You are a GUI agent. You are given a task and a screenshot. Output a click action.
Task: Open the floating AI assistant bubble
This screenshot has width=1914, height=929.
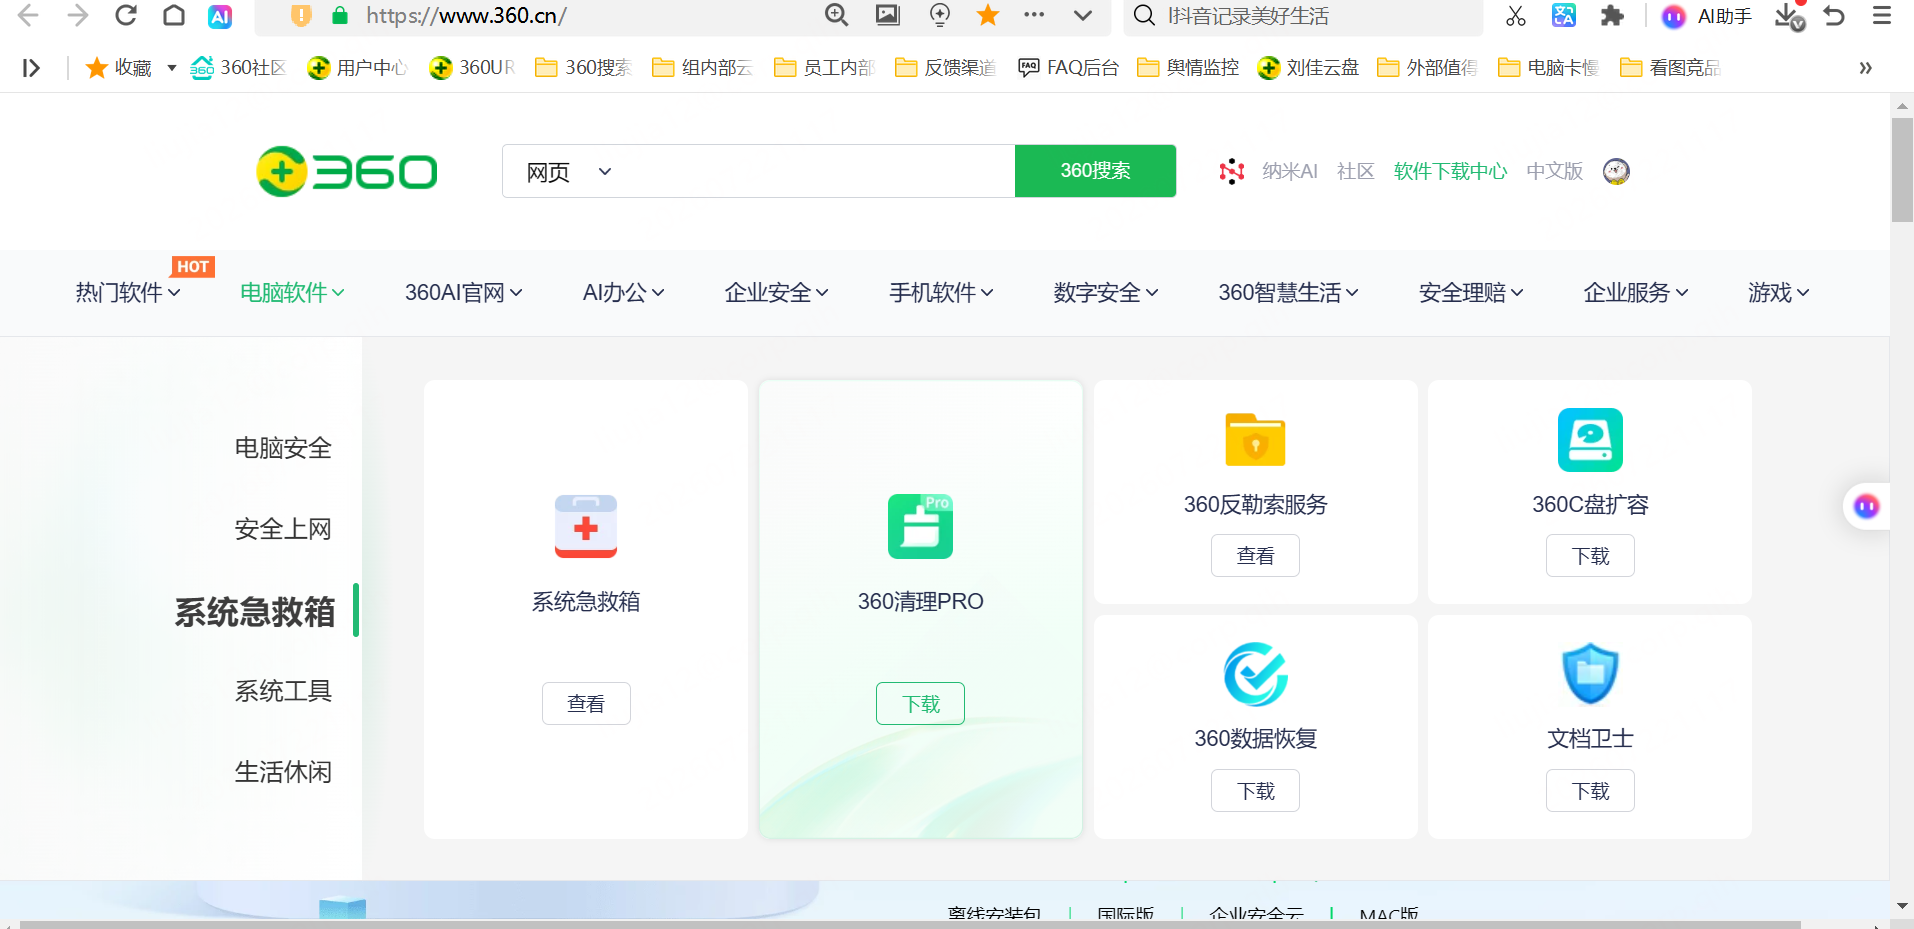1866,506
